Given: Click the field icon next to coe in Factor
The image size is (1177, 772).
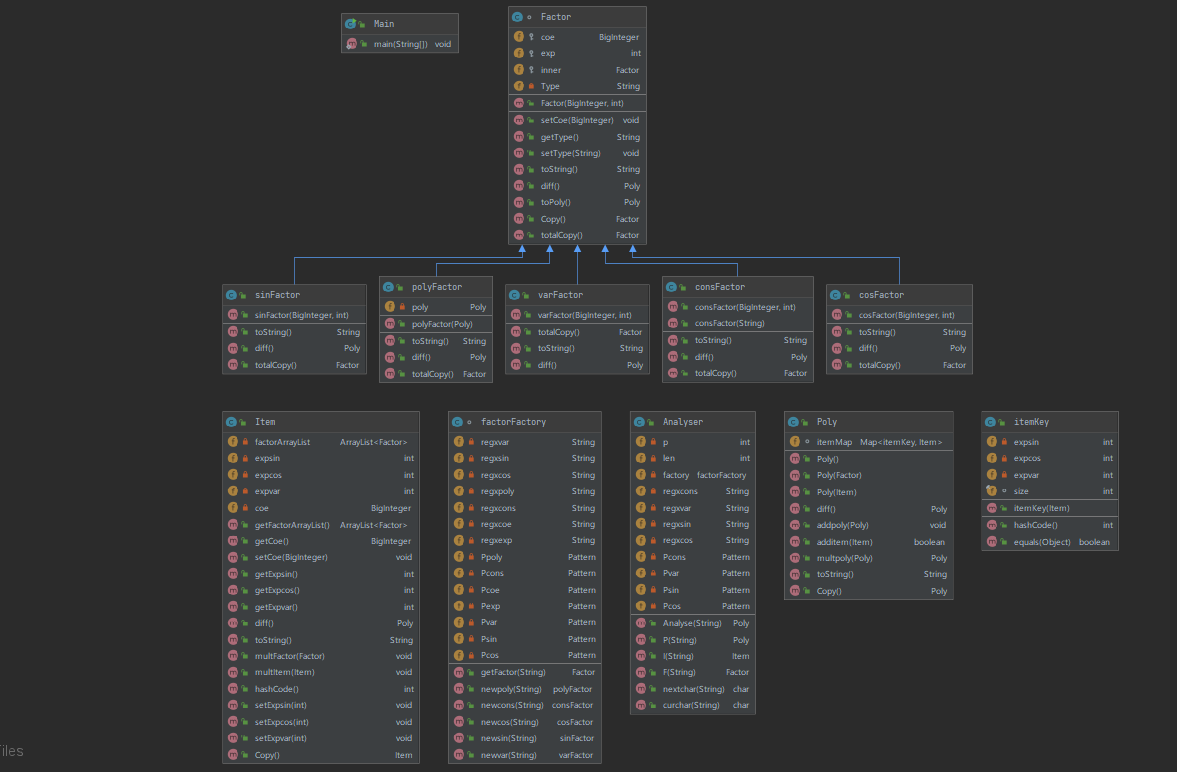Looking at the screenshot, I should point(519,37).
